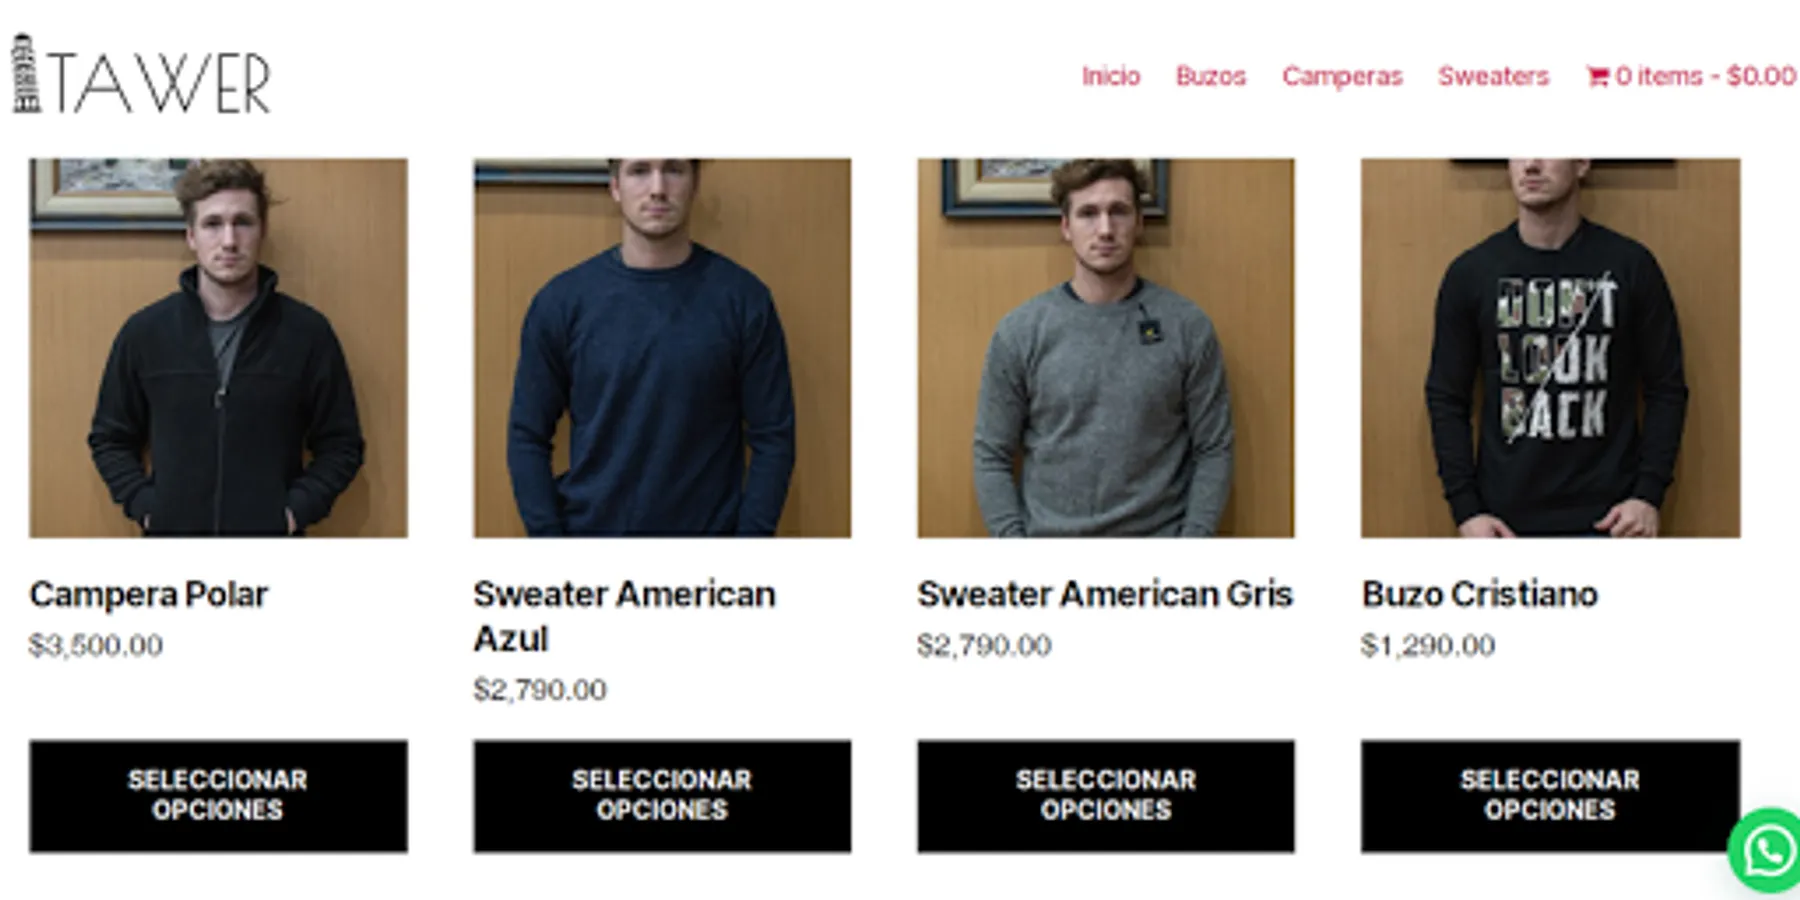Viewport: 1800px width, 900px height.
Task: Click the Sweater American Azul title
Action: (624, 616)
